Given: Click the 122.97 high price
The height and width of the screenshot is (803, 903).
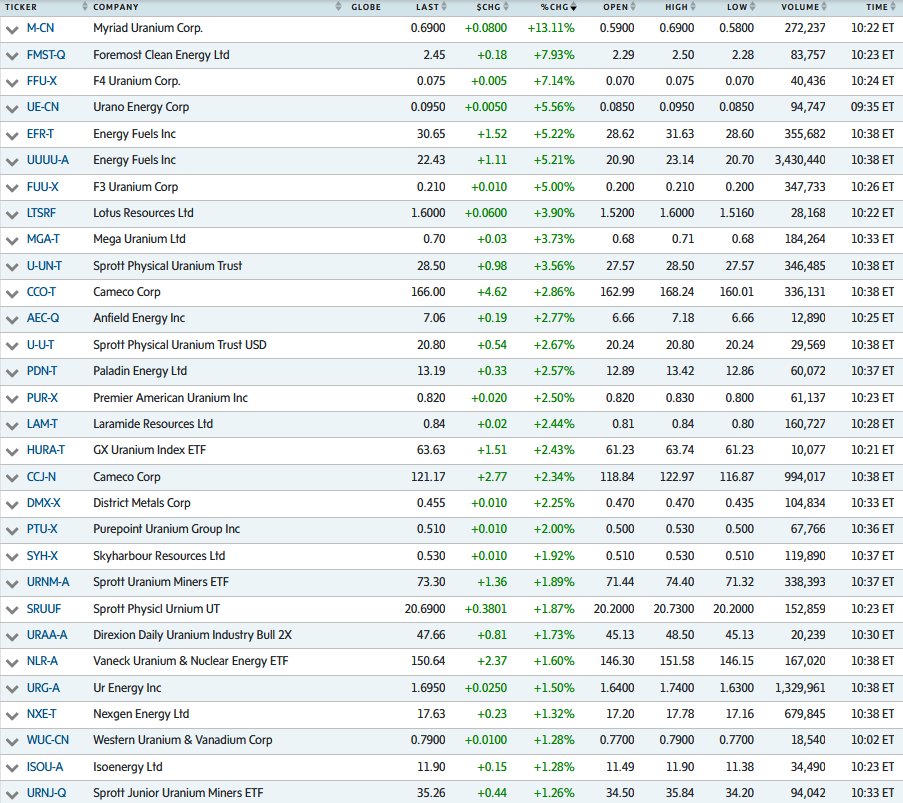Looking at the screenshot, I should (x=677, y=476).
